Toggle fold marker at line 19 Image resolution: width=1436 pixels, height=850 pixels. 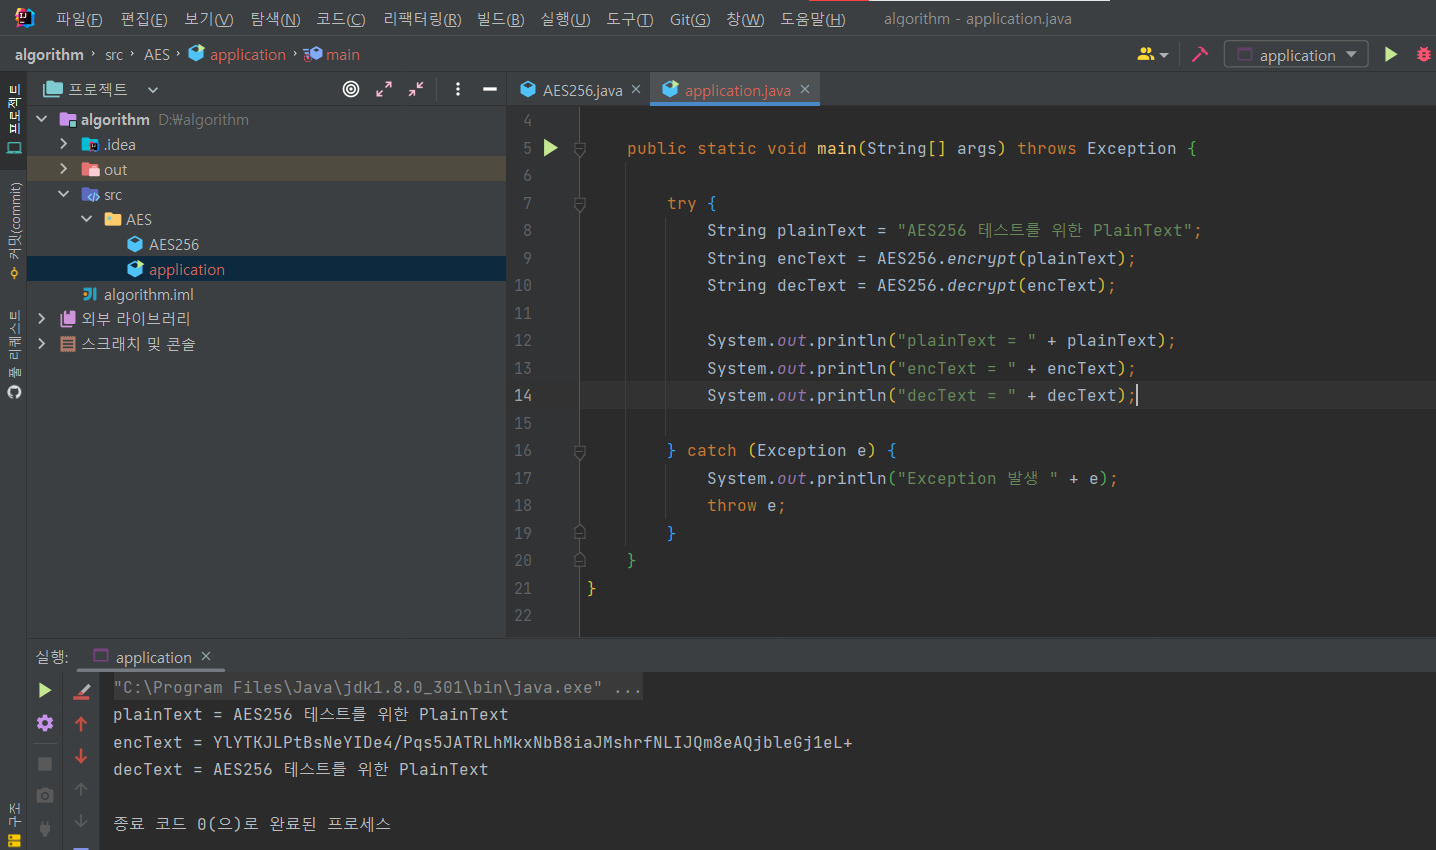pos(580,533)
